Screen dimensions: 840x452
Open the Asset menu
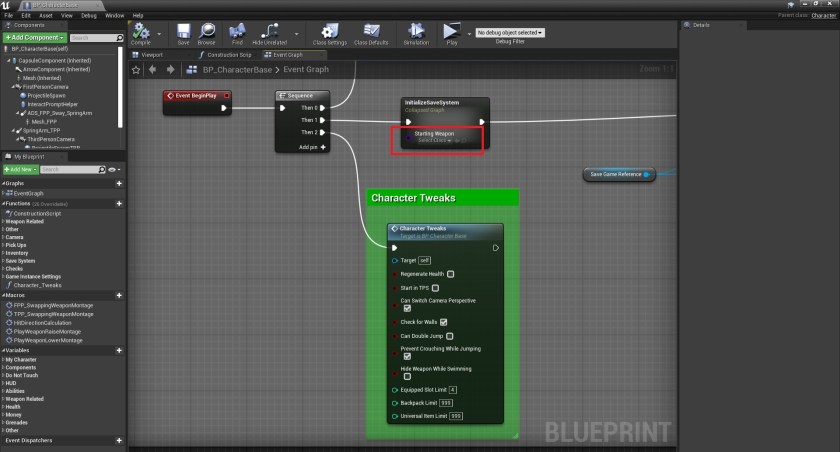click(46, 16)
